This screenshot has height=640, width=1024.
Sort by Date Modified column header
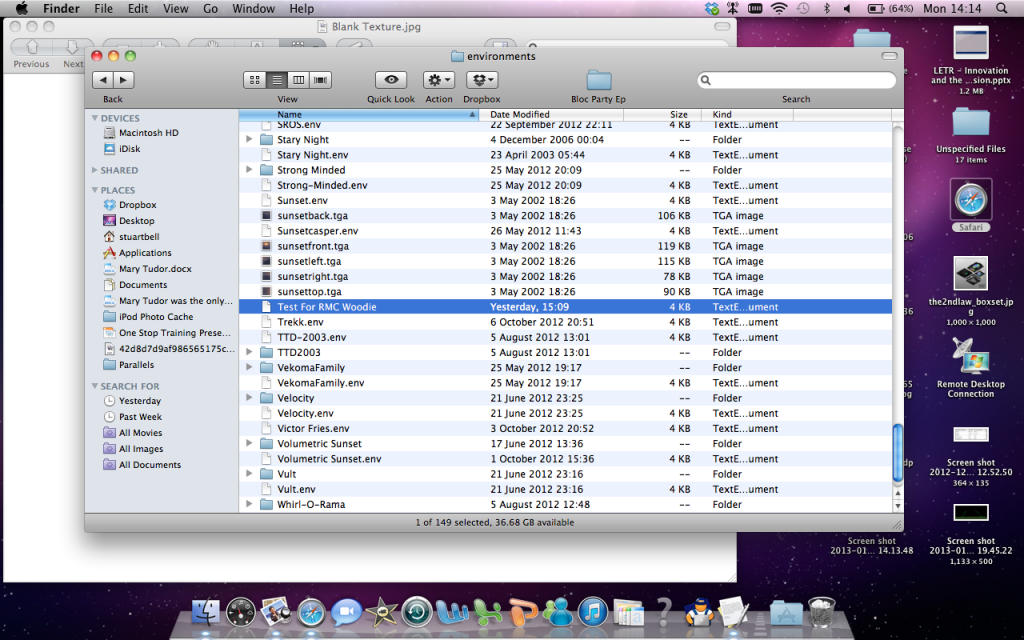pos(551,114)
